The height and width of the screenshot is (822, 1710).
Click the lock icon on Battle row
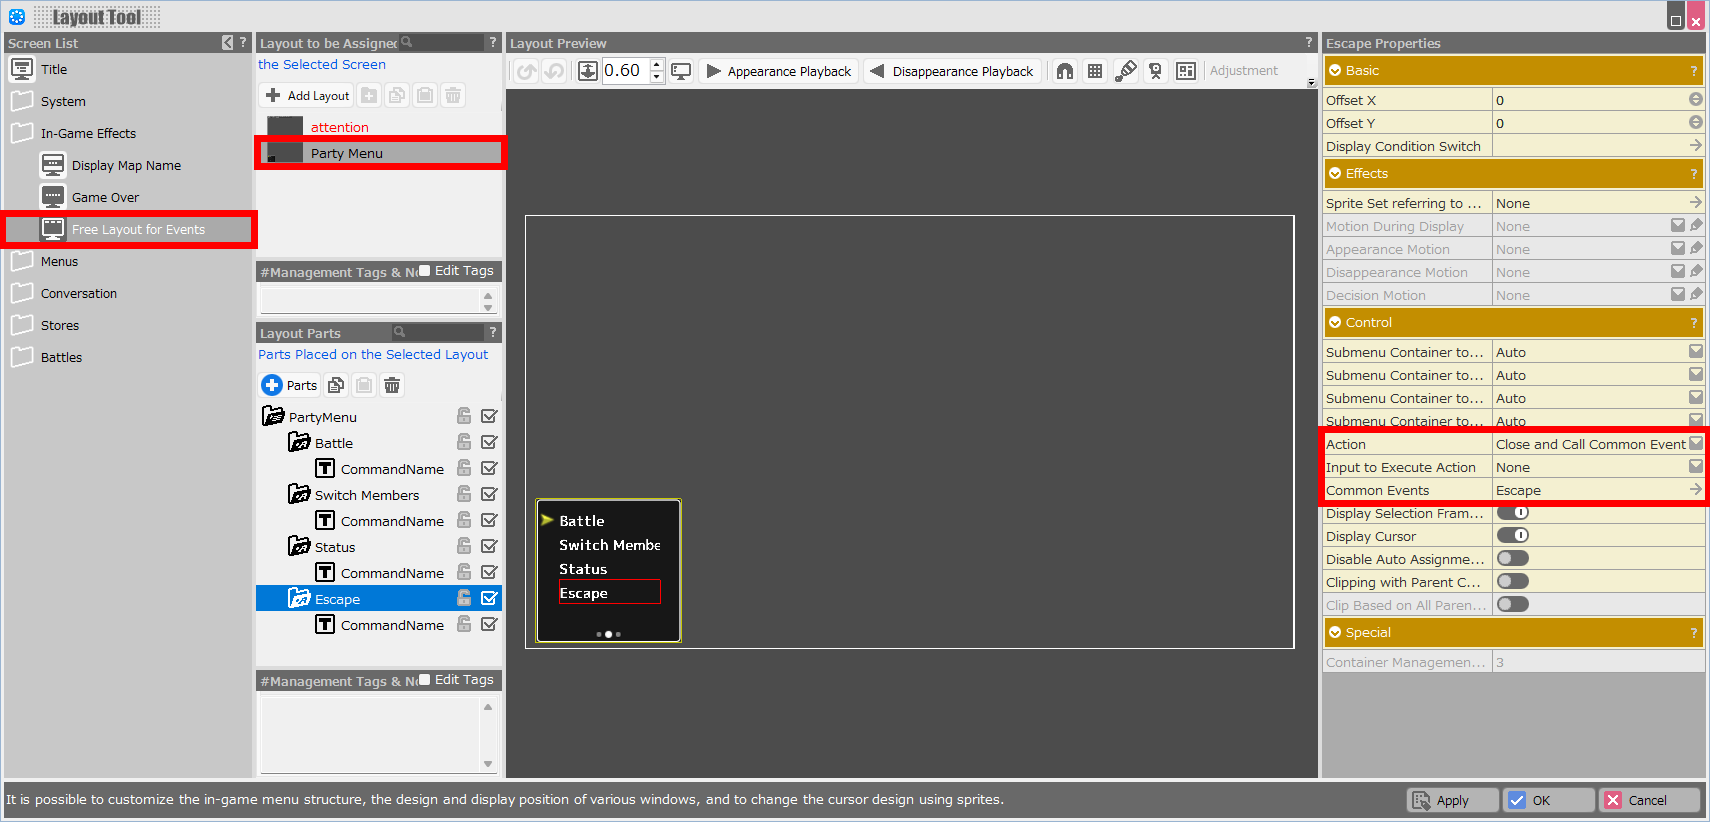pyautogui.click(x=464, y=442)
